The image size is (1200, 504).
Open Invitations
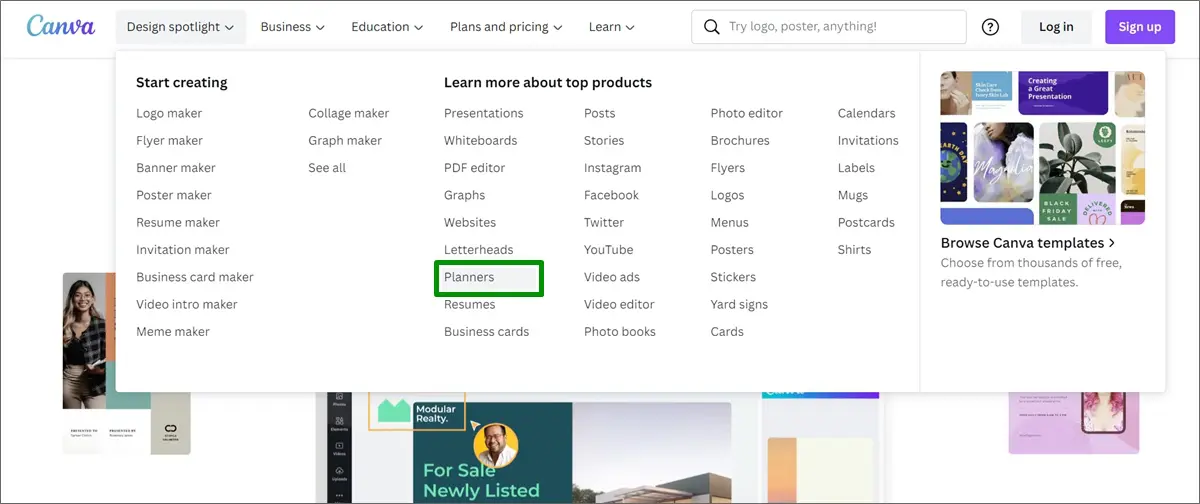[x=868, y=140]
